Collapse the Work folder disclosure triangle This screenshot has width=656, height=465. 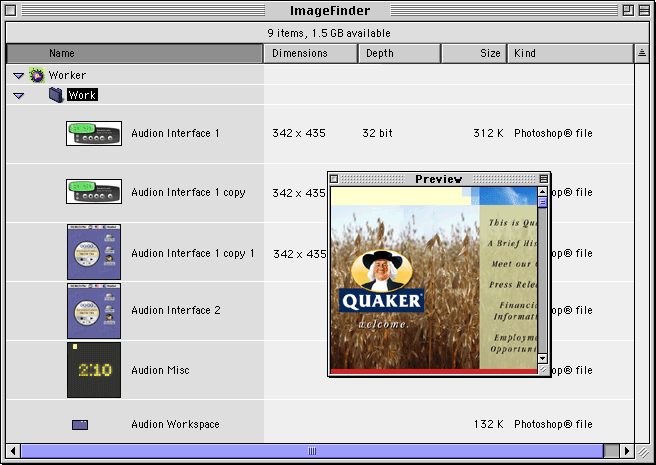coord(19,96)
